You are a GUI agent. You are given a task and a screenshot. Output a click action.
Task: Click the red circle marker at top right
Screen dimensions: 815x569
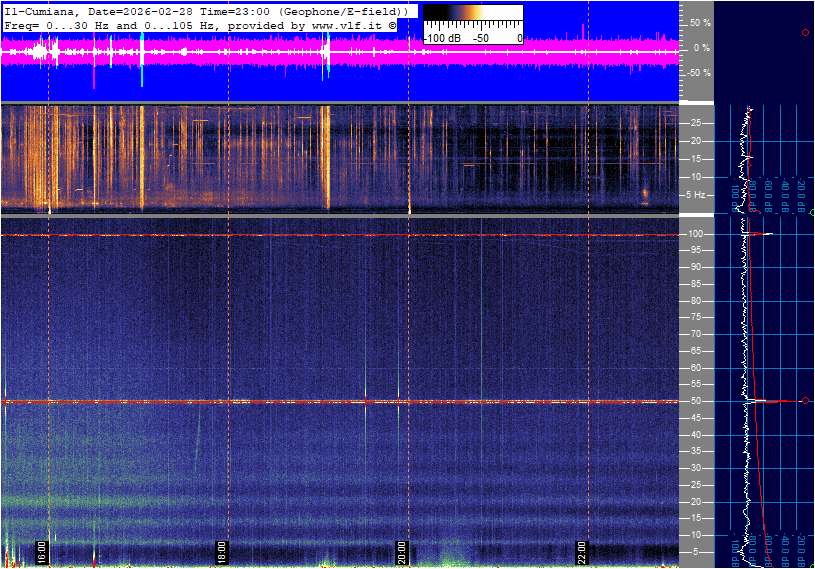click(x=805, y=33)
